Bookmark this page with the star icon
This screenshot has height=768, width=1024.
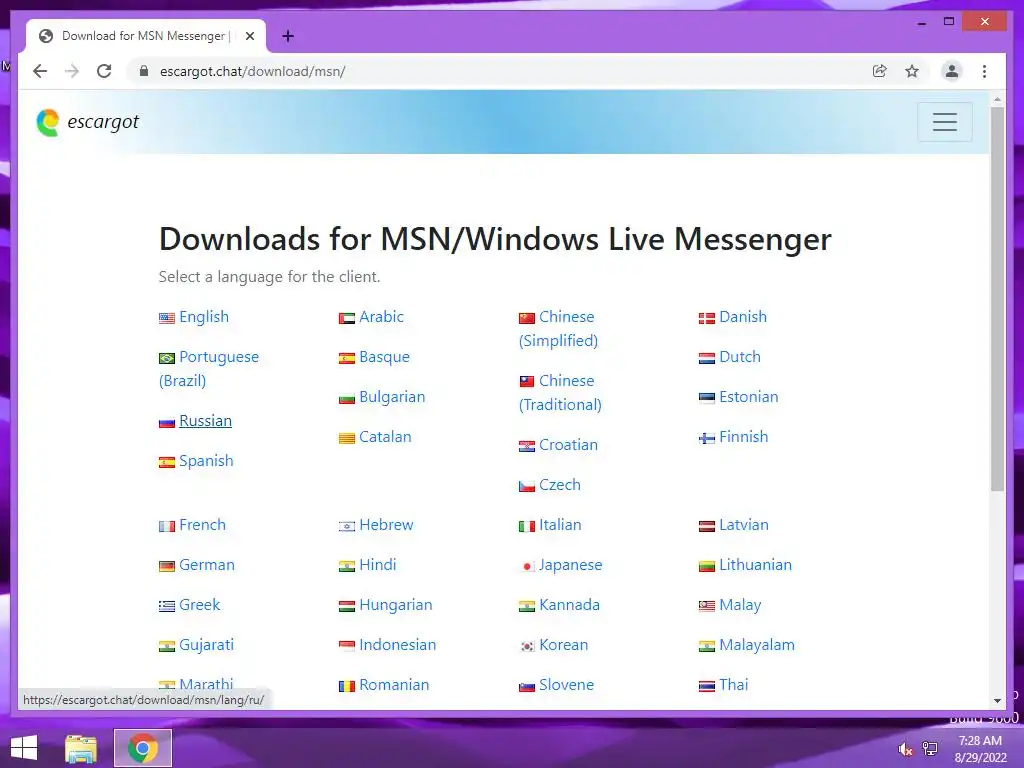point(912,71)
